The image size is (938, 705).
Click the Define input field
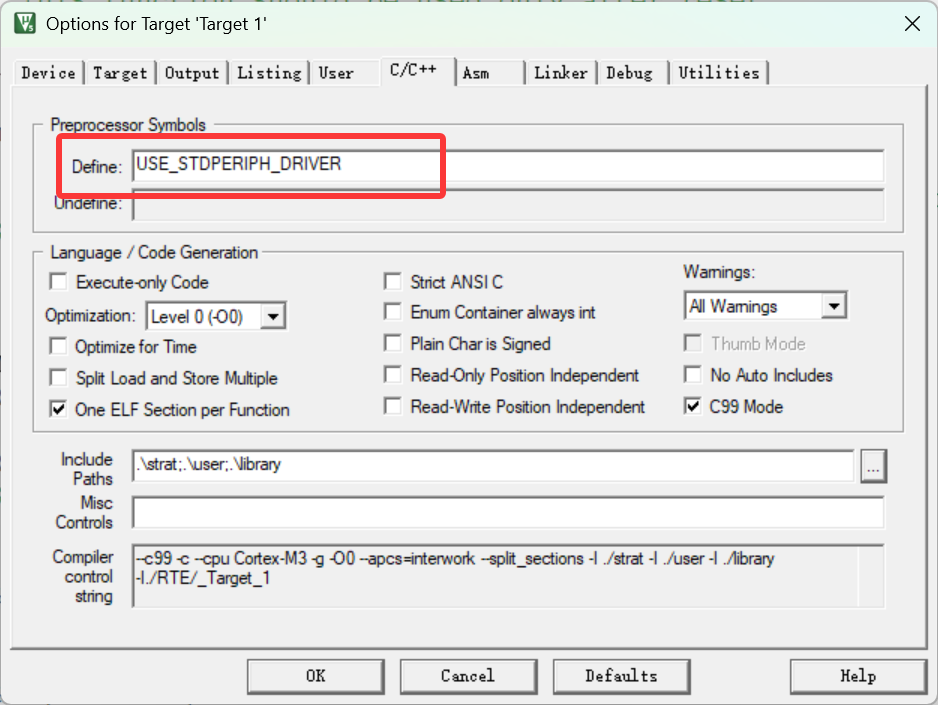click(508, 166)
